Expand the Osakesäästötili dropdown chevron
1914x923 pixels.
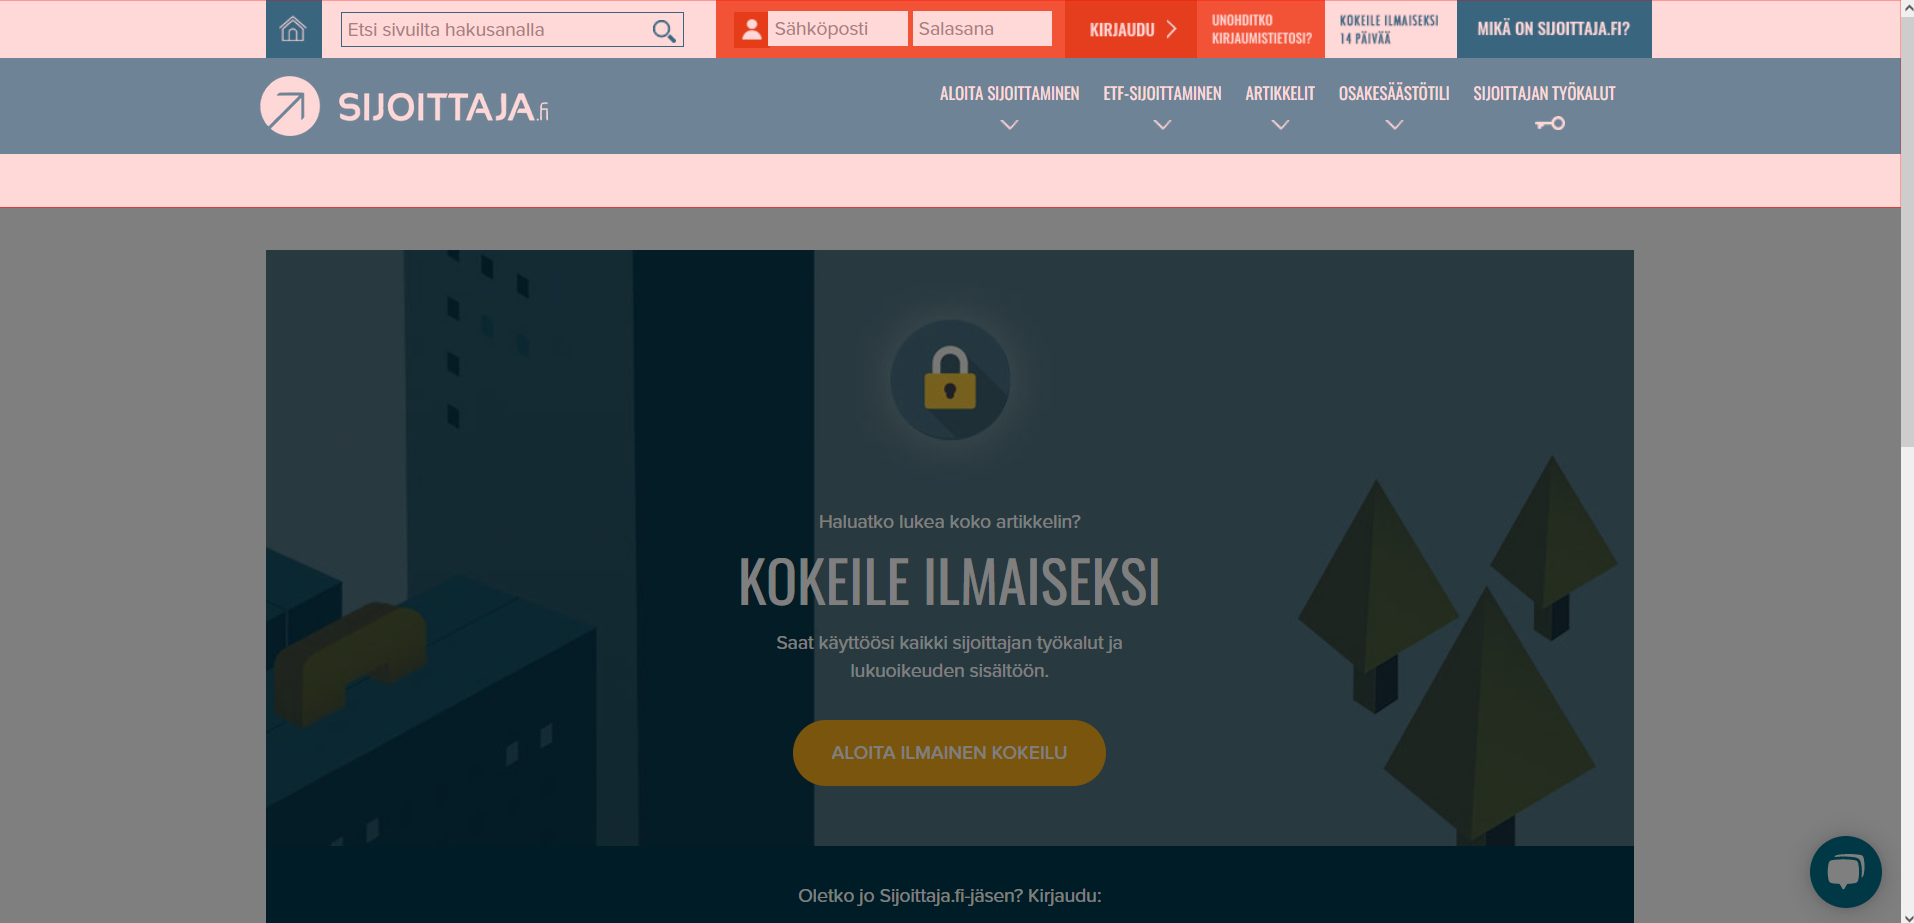click(1394, 125)
